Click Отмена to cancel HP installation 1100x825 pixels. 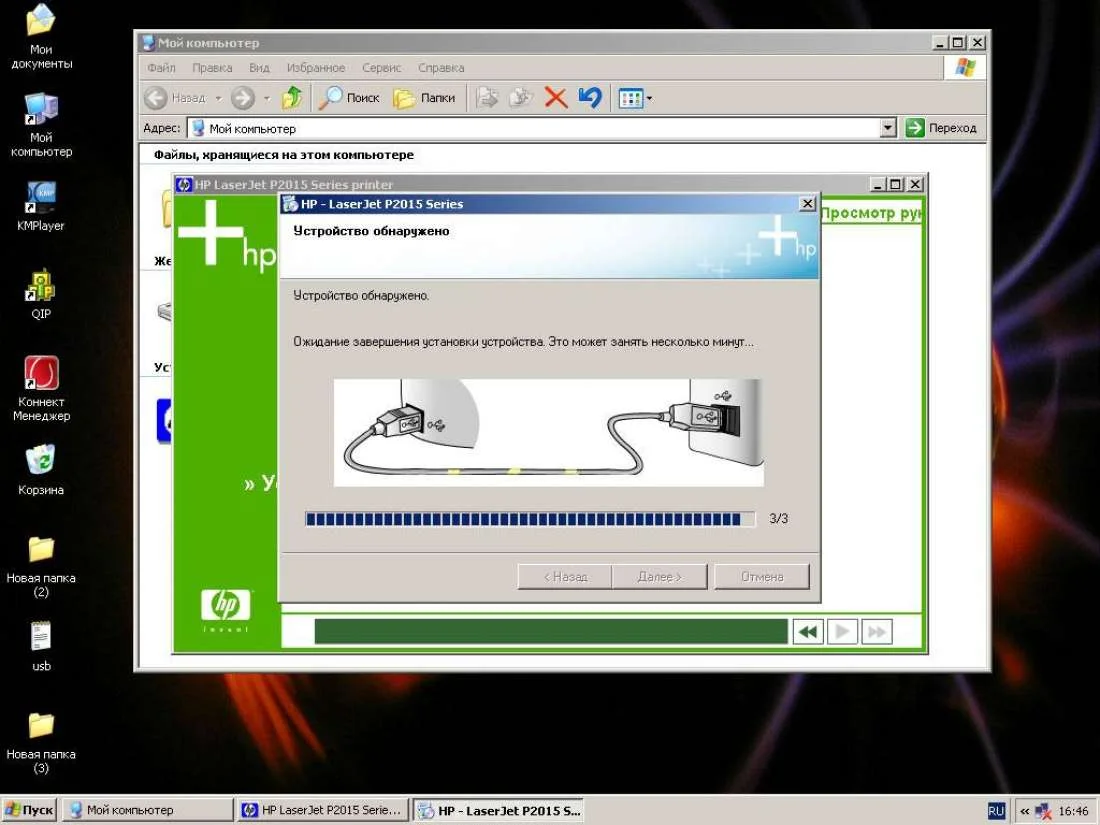(762, 577)
